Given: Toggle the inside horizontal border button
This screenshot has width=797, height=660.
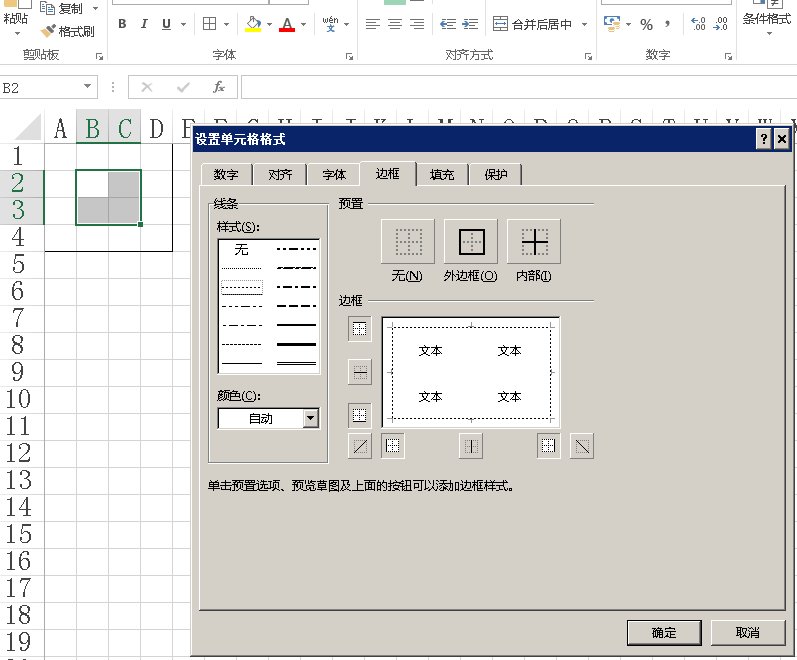Looking at the screenshot, I should click(x=360, y=372).
